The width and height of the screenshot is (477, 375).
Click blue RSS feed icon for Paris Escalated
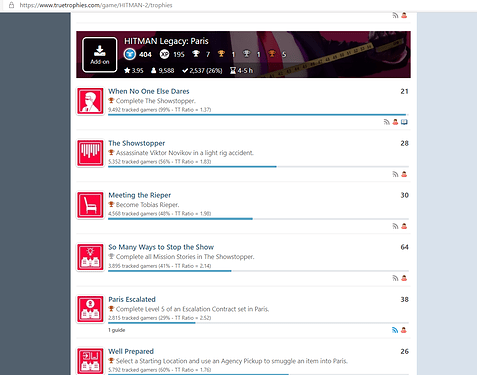[395, 330]
